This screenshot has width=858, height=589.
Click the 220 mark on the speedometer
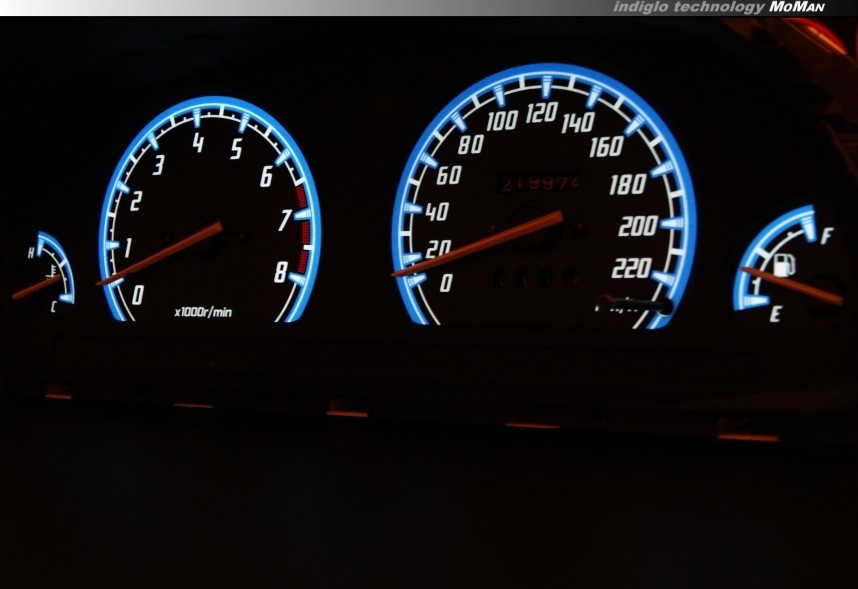(x=631, y=268)
